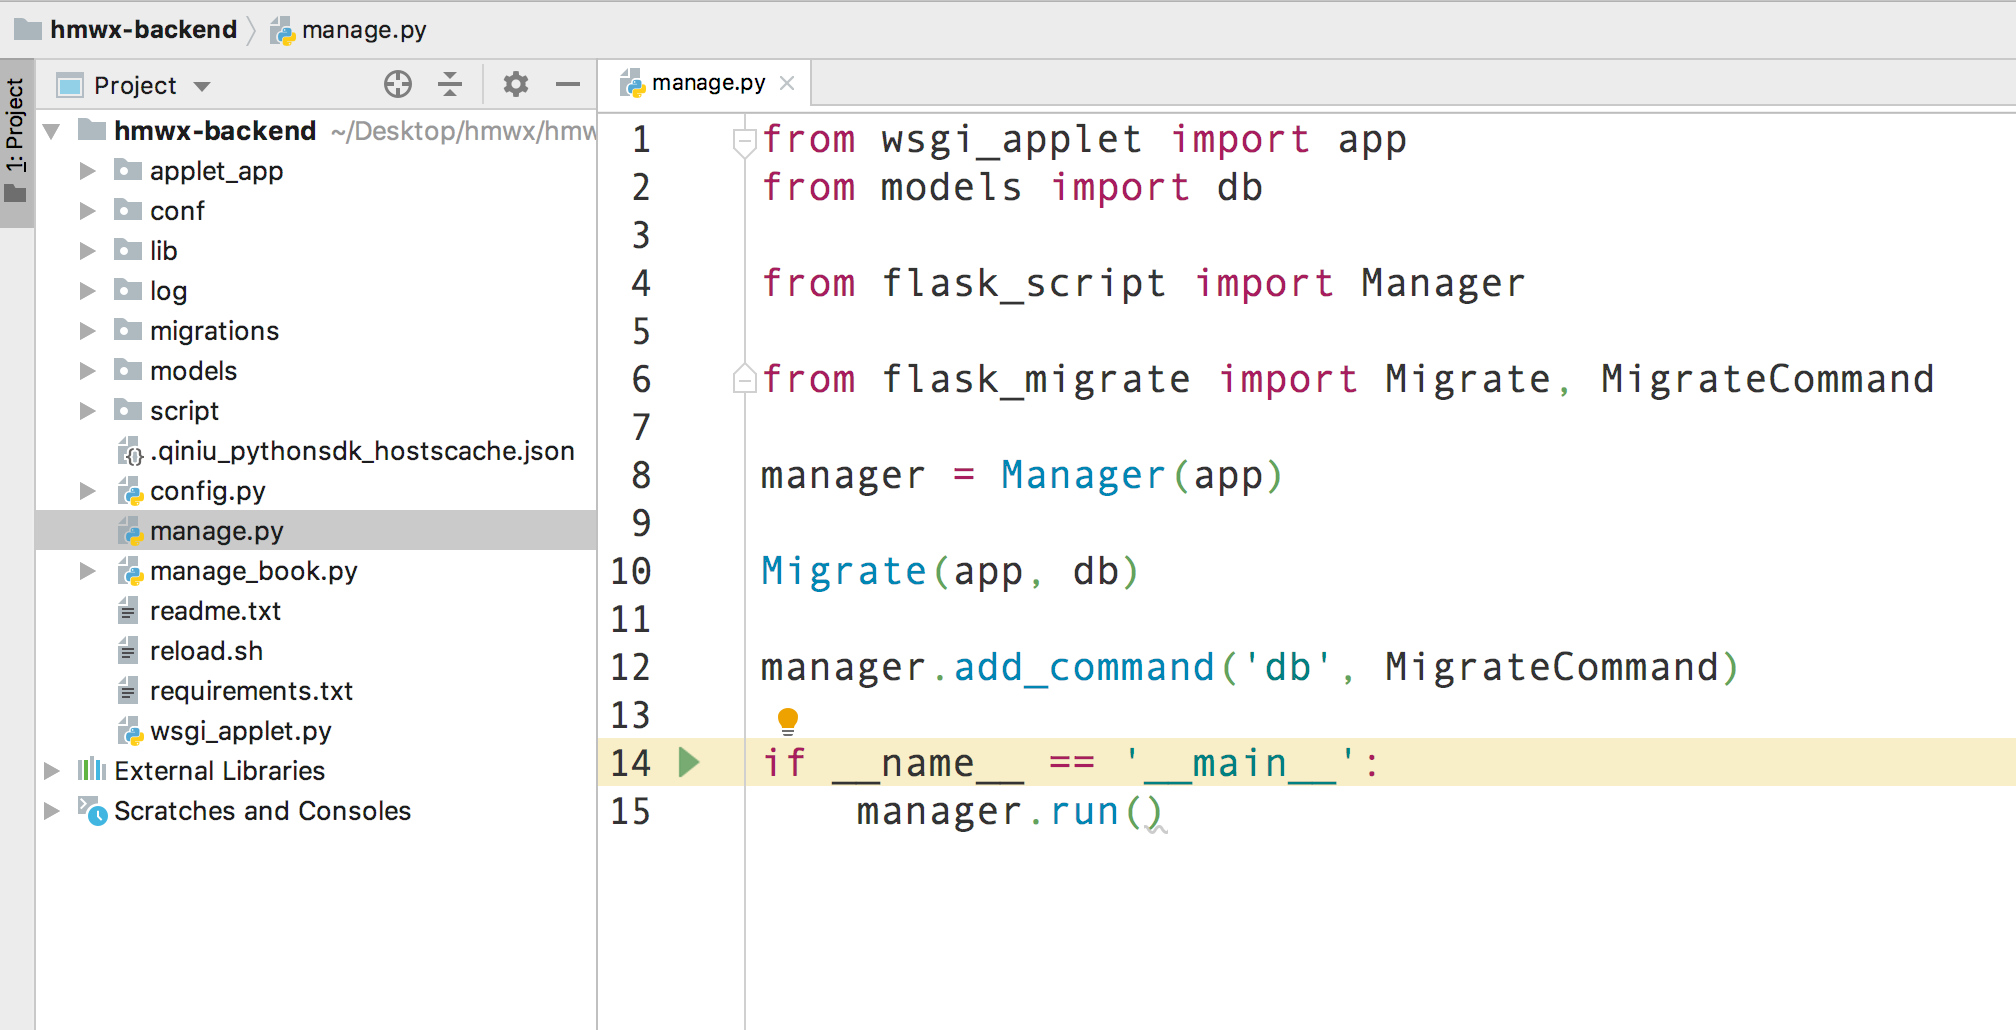Expand the config.py file node
This screenshot has width=2016, height=1030.
[x=88, y=491]
